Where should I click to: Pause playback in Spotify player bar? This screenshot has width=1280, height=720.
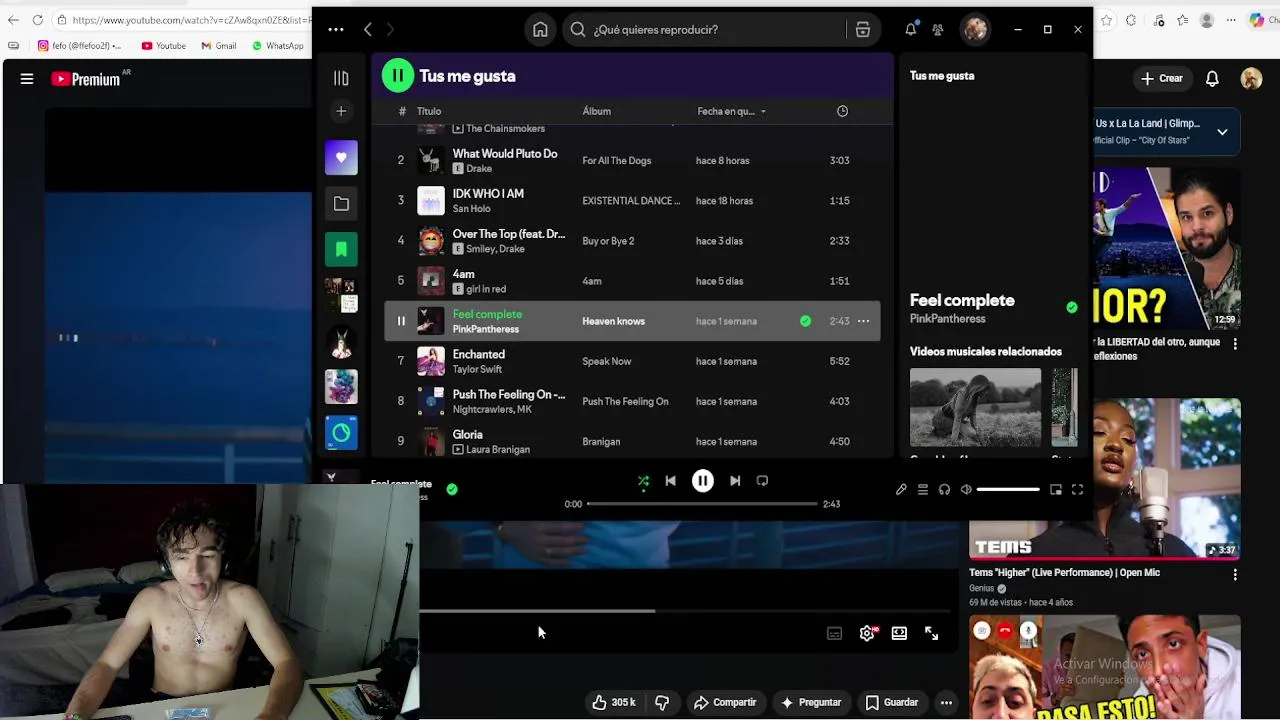click(703, 481)
